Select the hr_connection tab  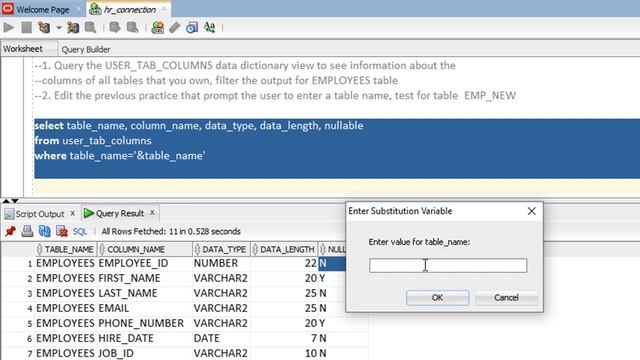(x=129, y=9)
